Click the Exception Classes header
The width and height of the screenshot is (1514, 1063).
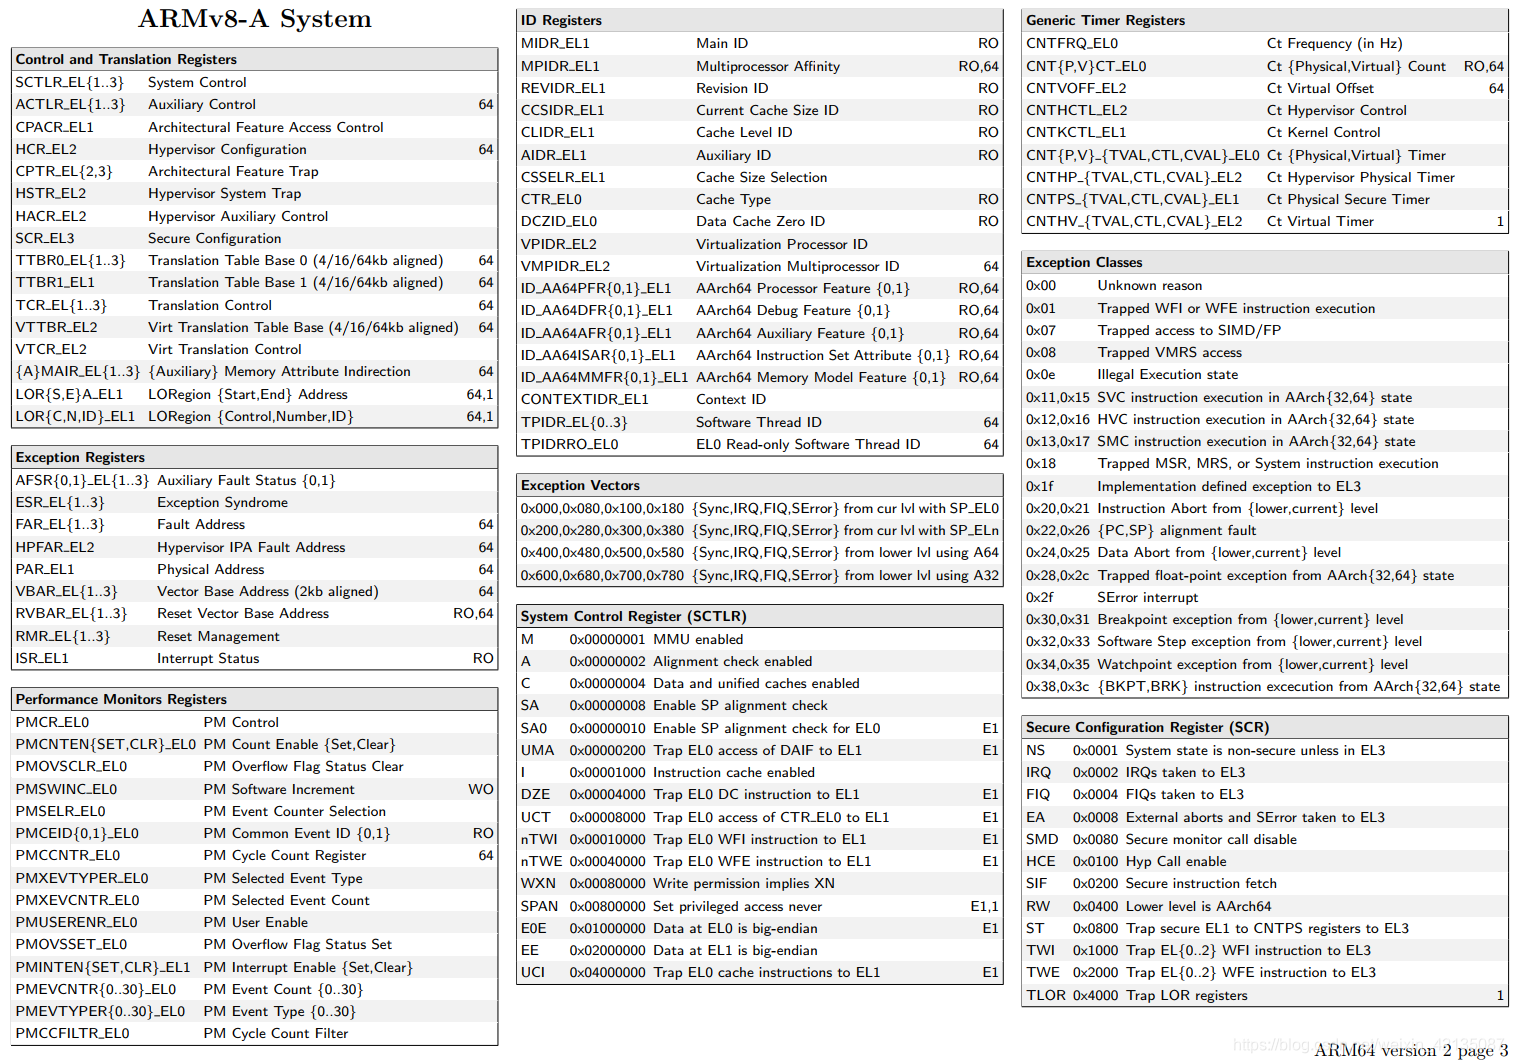[x=1084, y=262]
